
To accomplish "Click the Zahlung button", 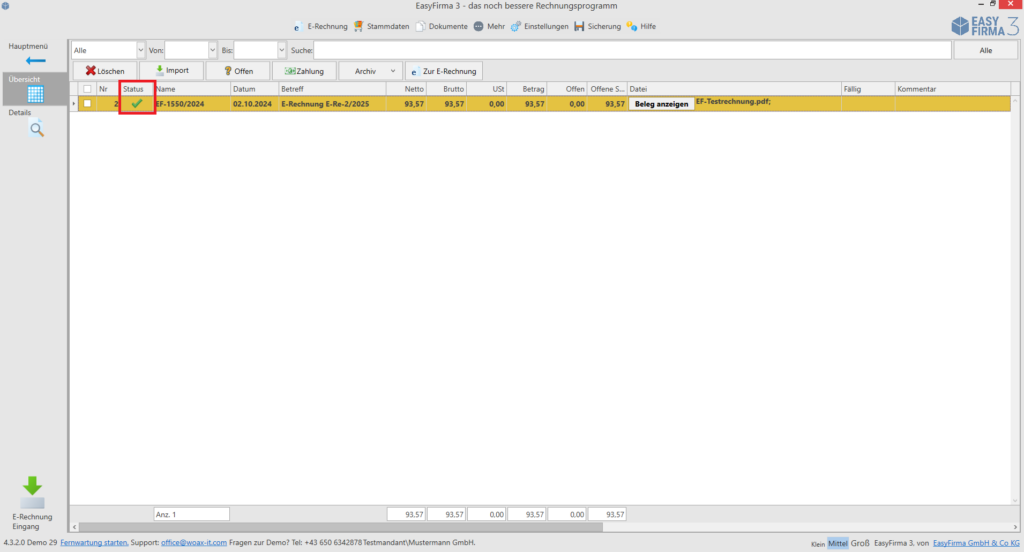I will pyautogui.click(x=304, y=71).
